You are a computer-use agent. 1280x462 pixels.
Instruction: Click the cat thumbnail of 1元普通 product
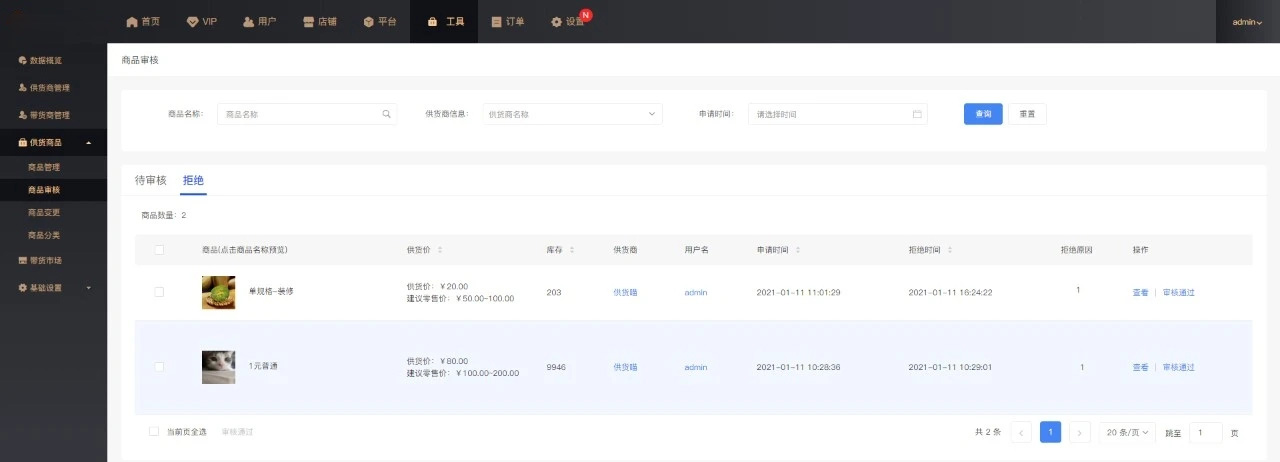(x=218, y=367)
